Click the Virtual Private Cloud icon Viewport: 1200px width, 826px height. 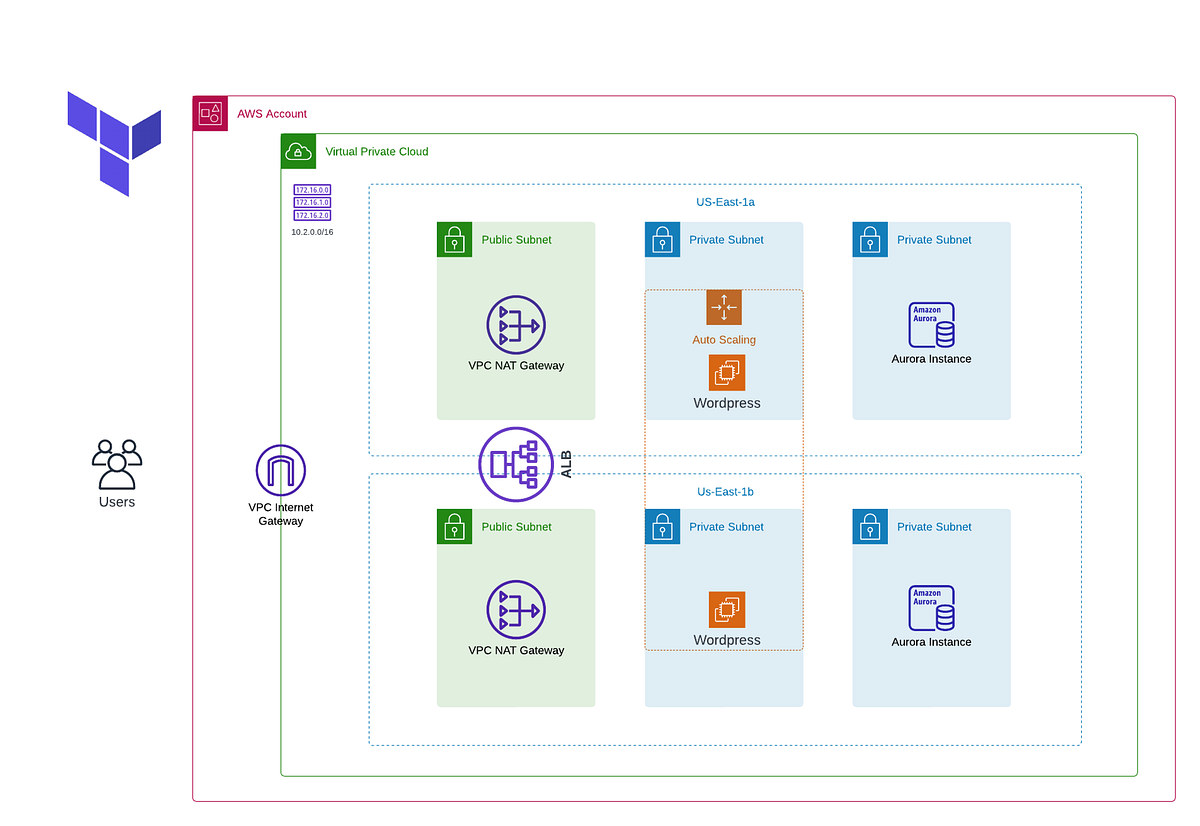(x=298, y=151)
